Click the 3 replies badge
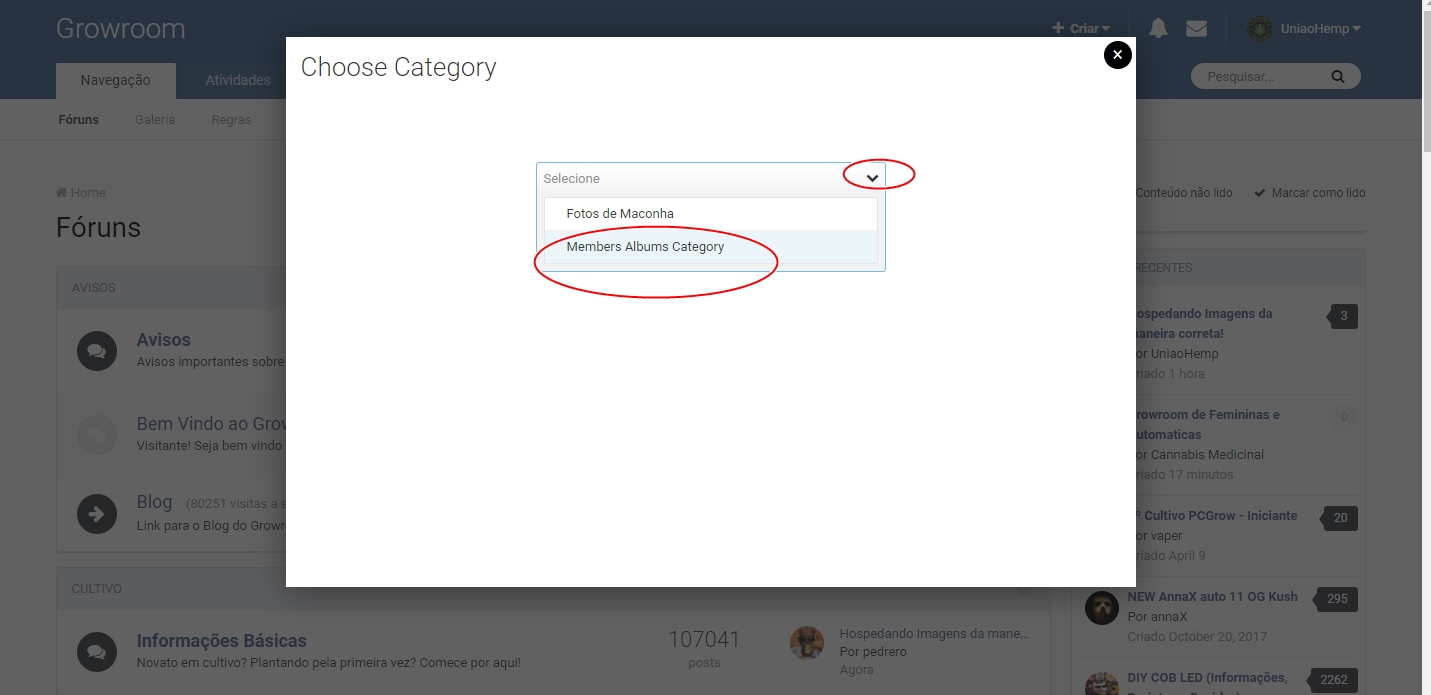The width and height of the screenshot is (1431, 695). tap(1343, 316)
